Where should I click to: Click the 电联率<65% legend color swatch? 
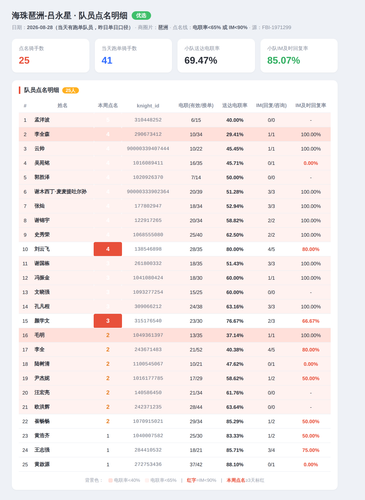[x=147, y=480]
